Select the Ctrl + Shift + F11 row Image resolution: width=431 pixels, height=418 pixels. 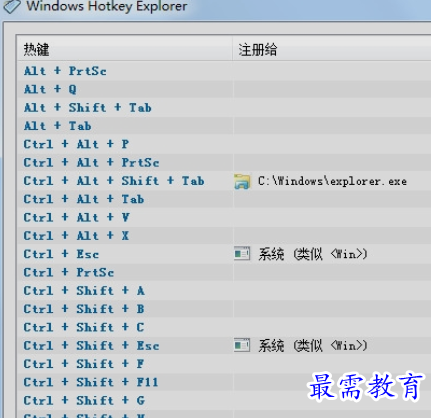click(224, 382)
